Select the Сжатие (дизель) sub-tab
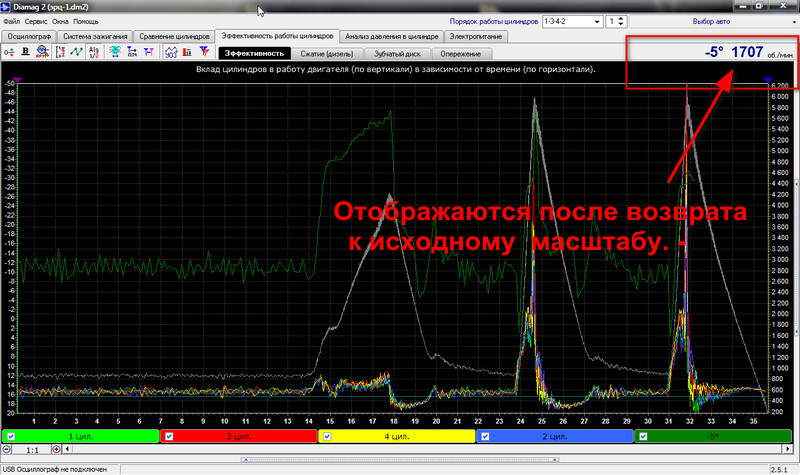 327,54
